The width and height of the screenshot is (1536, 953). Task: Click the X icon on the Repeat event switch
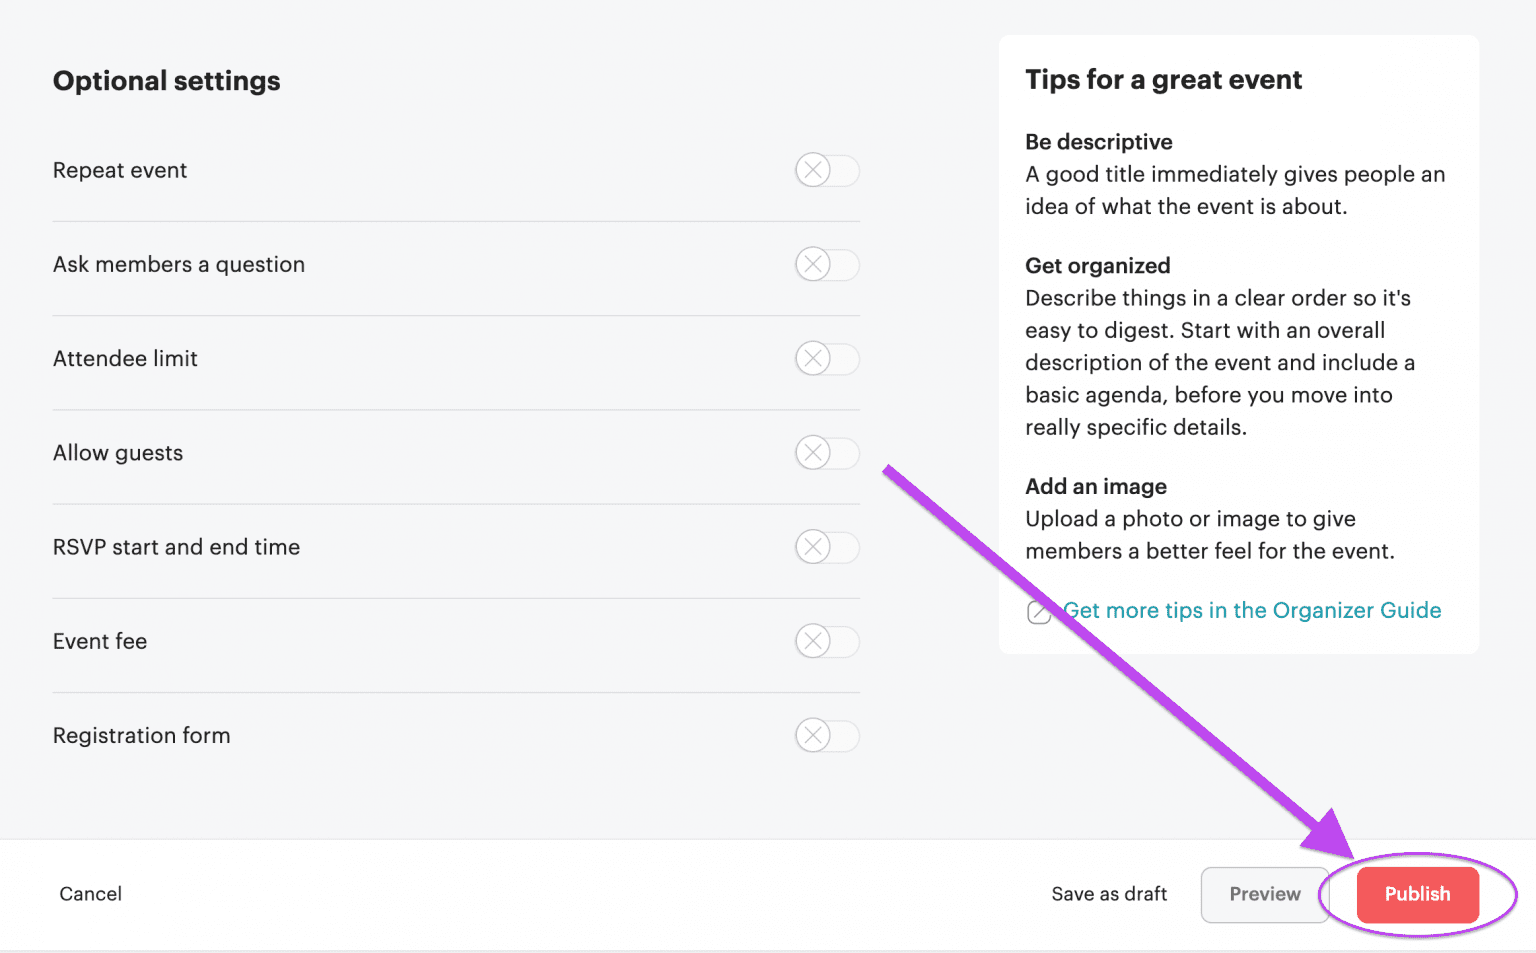[813, 170]
